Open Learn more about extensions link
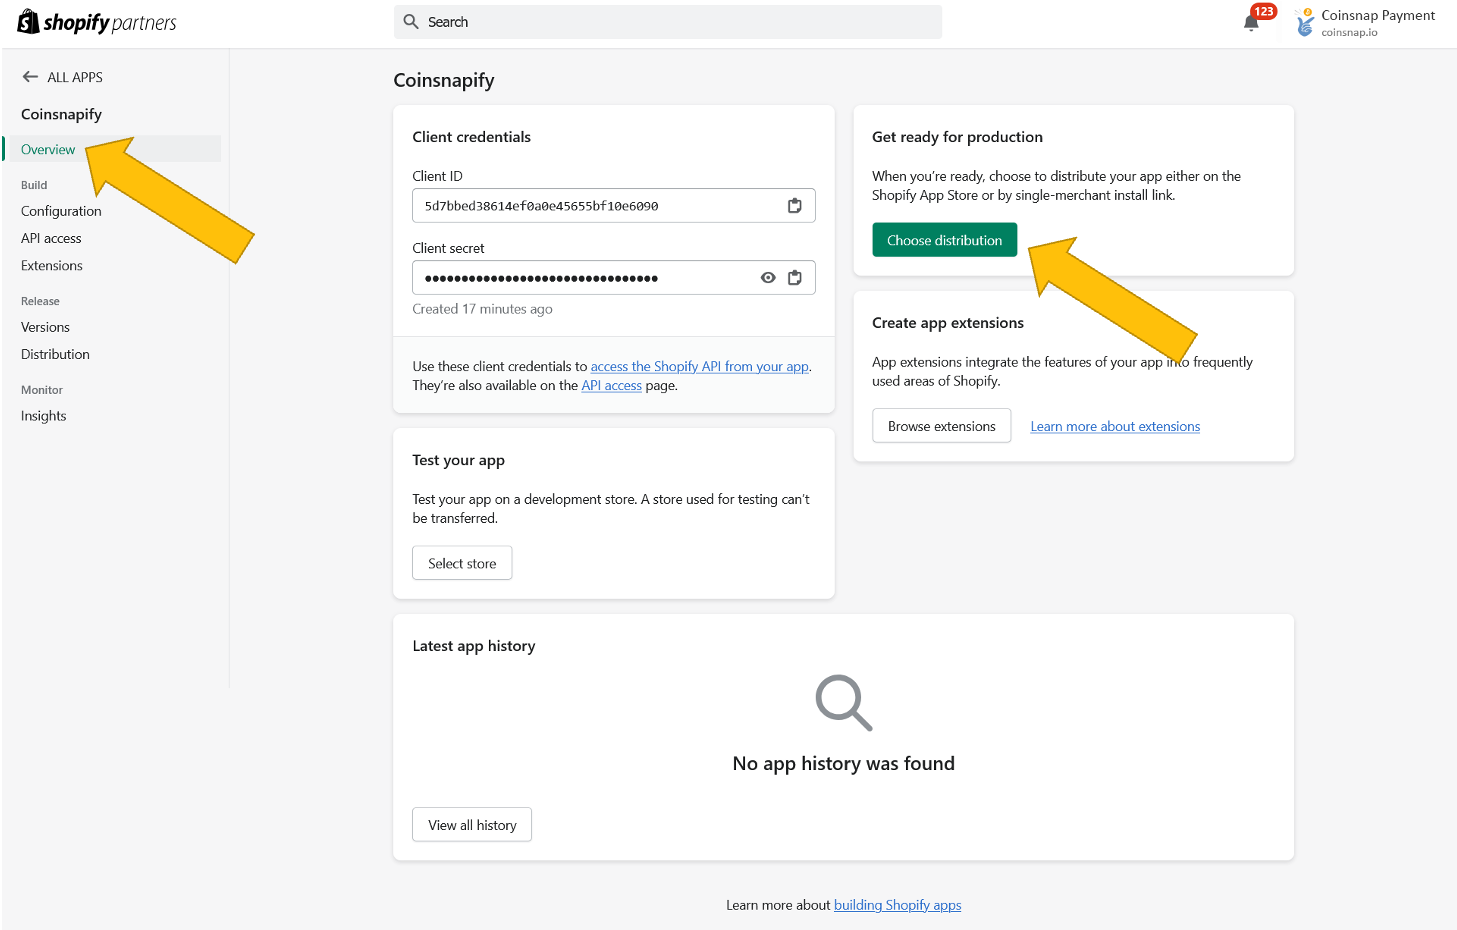Screen dimensions: 1457x930 (x=1115, y=426)
